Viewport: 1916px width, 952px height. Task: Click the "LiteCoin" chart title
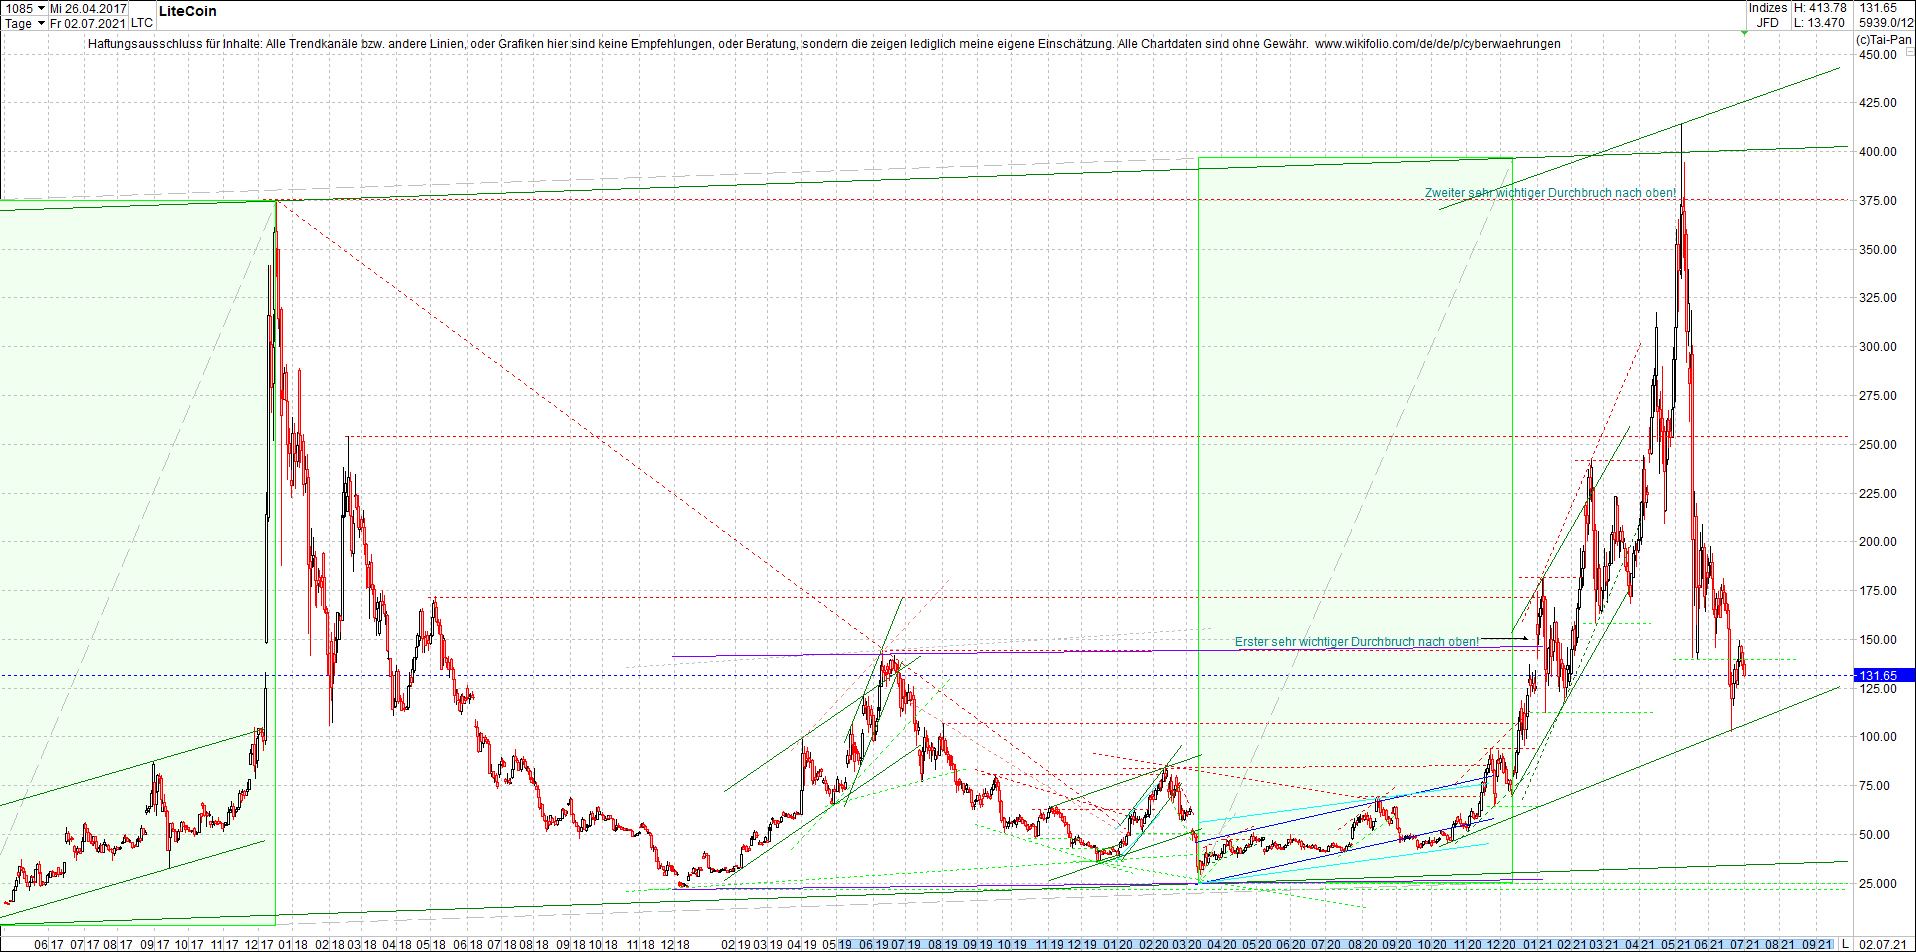pyautogui.click(x=186, y=10)
